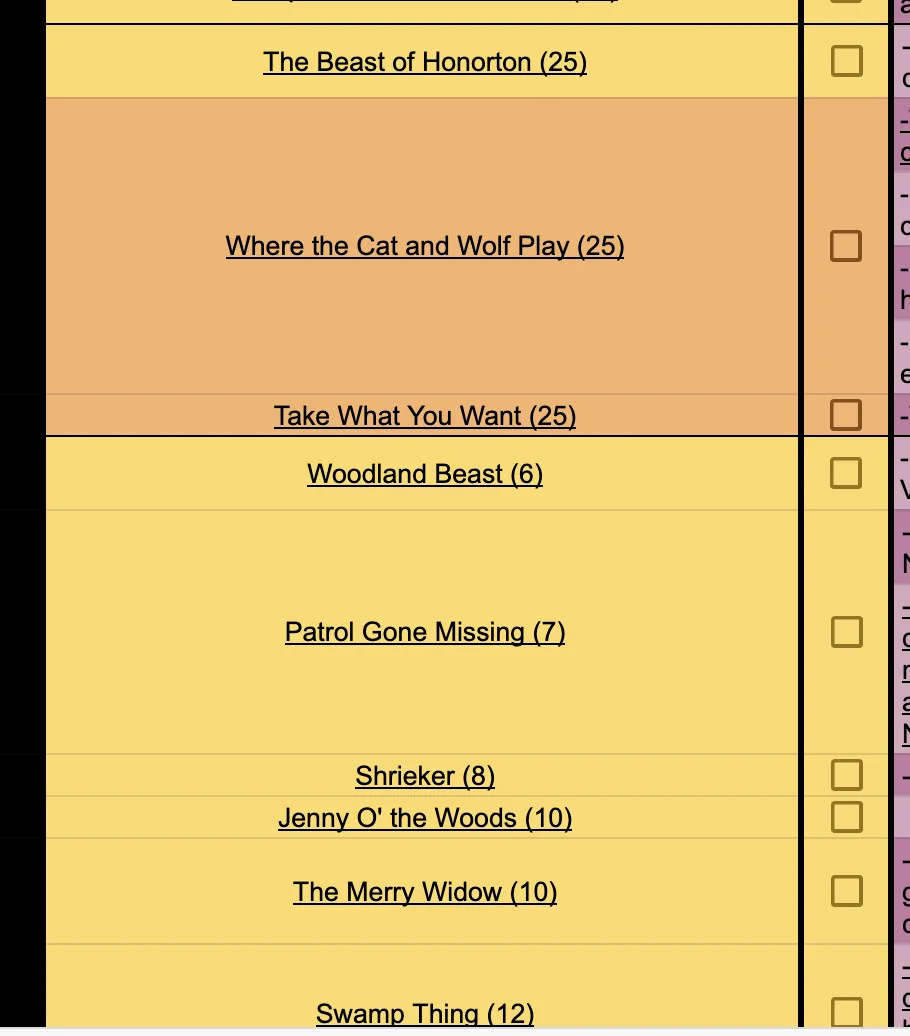
Task: Check off the Shrieker contract
Action: pos(846,775)
